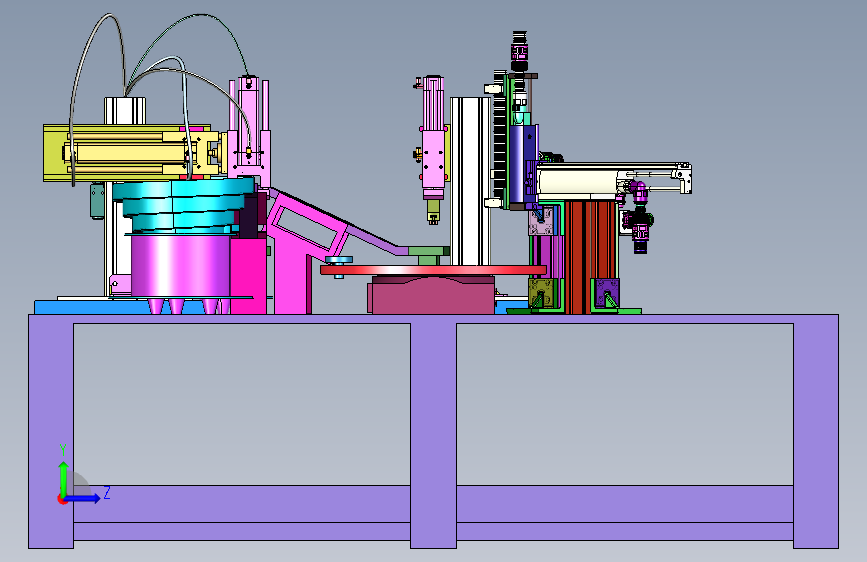Screen dimensions: 867x562
Task: Pick the small blue knob on the turntable
Action: (339, 261)
